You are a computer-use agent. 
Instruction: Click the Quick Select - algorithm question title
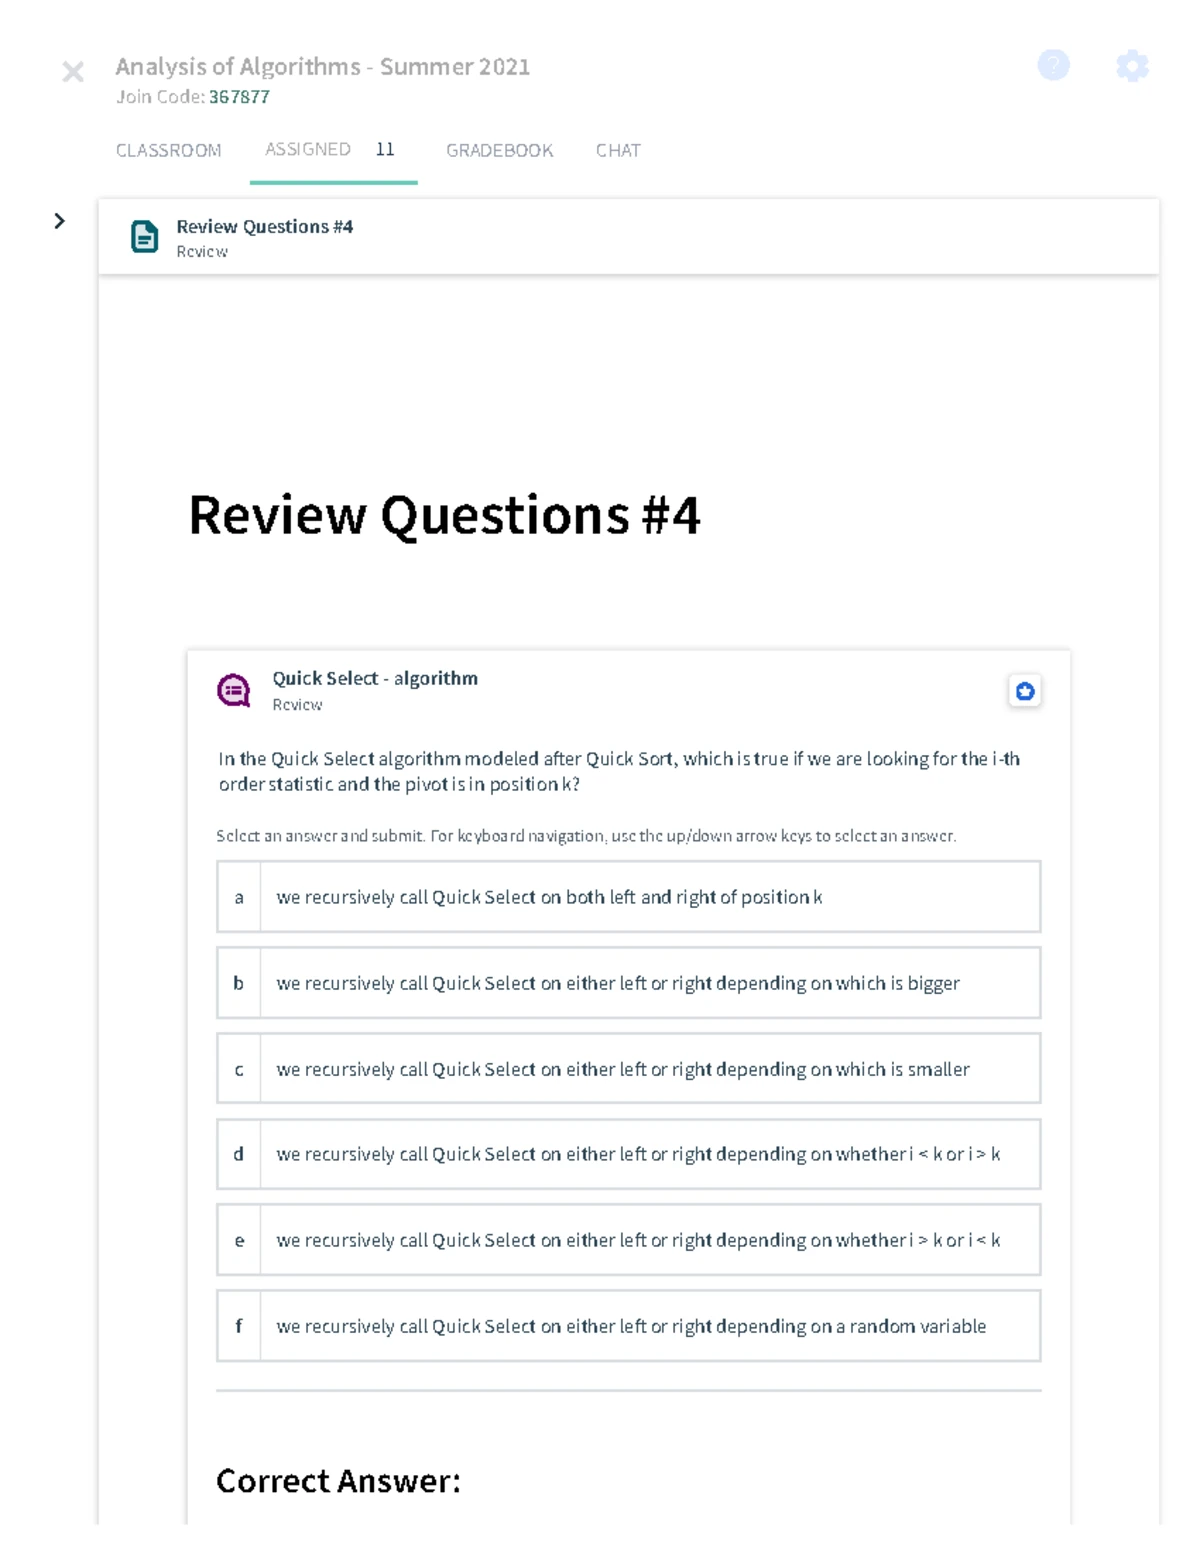tap(375, 678)
